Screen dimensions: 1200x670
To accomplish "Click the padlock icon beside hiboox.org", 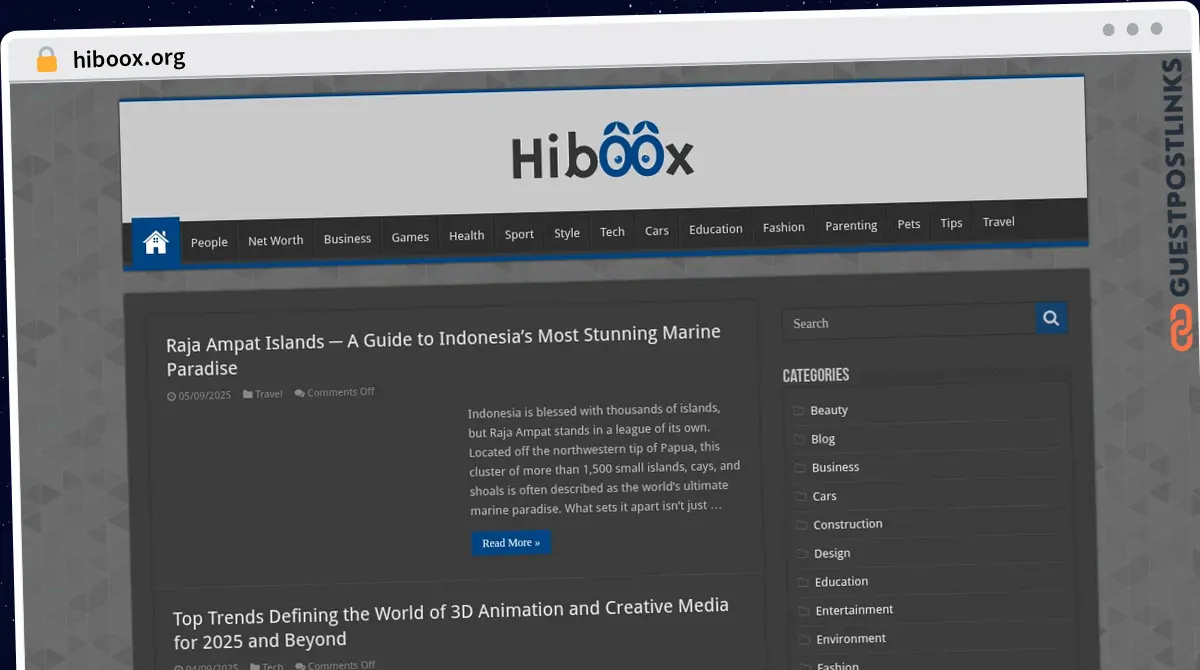I will click(x=46, y=59).
